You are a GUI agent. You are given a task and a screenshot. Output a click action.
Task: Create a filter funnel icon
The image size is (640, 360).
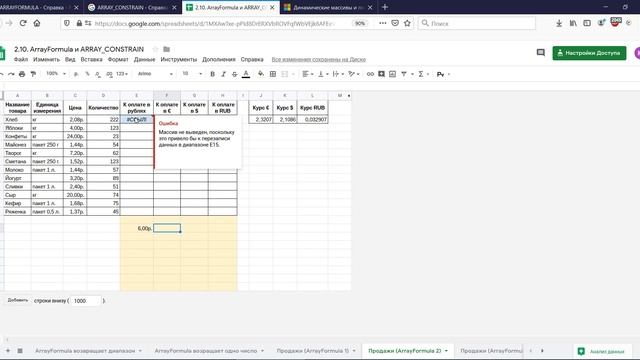click(404, 74)
